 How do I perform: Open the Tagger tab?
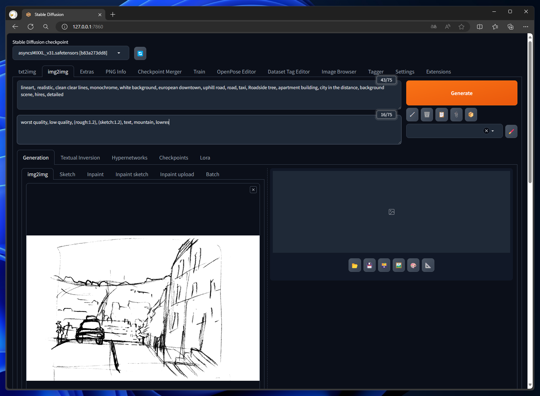(376, 72)
